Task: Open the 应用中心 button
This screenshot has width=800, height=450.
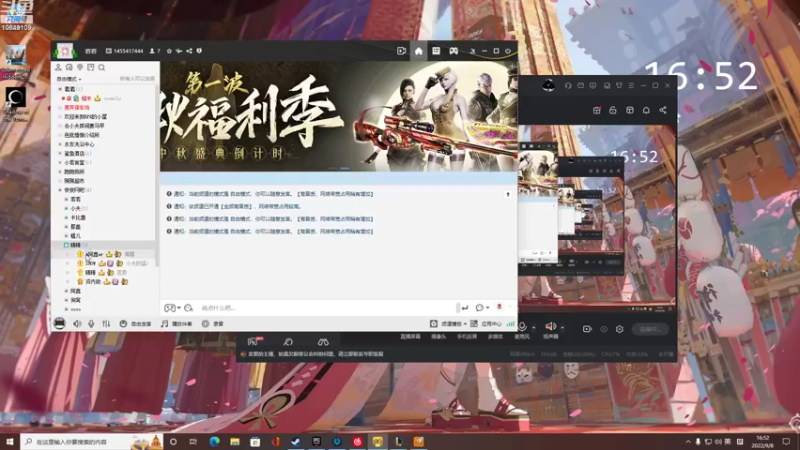Action: tap(486, 323)
